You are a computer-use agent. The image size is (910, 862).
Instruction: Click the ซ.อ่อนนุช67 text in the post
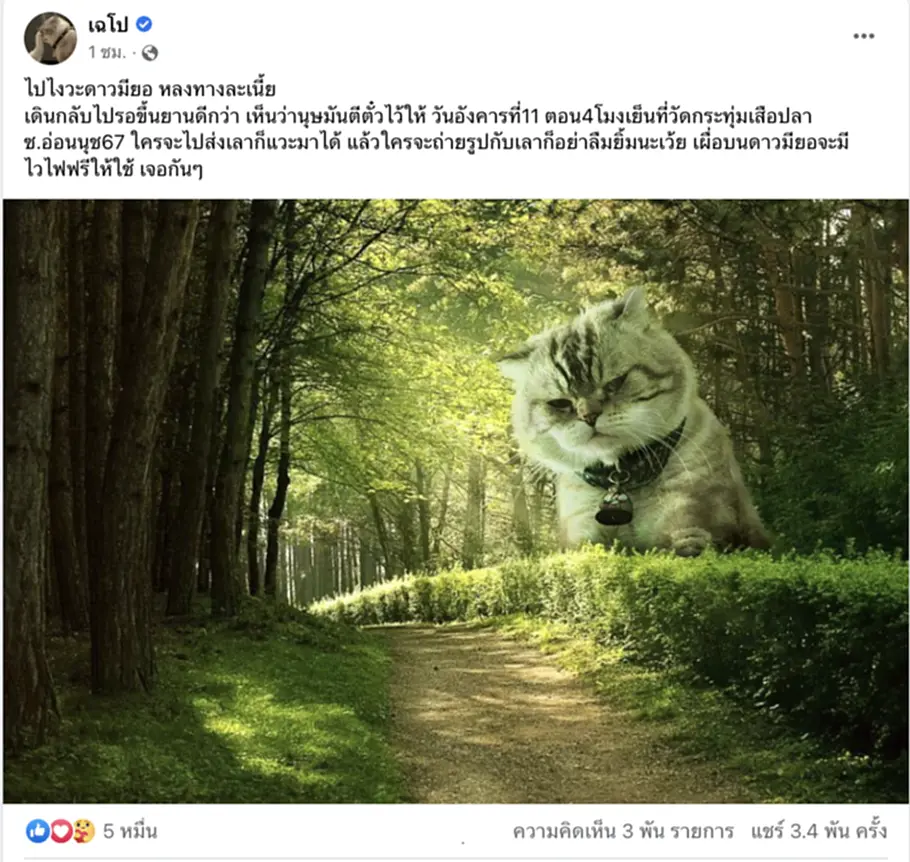[x=74, y=142]
